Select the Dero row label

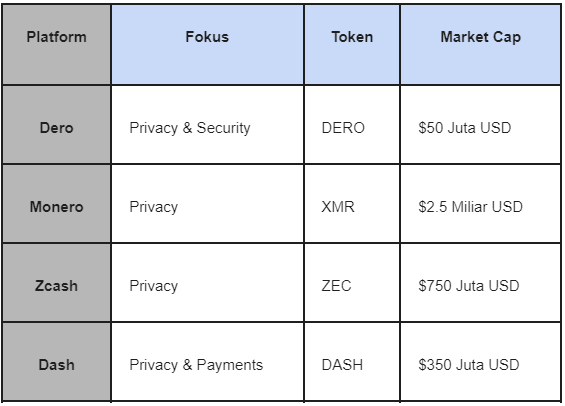coord(57,125)
